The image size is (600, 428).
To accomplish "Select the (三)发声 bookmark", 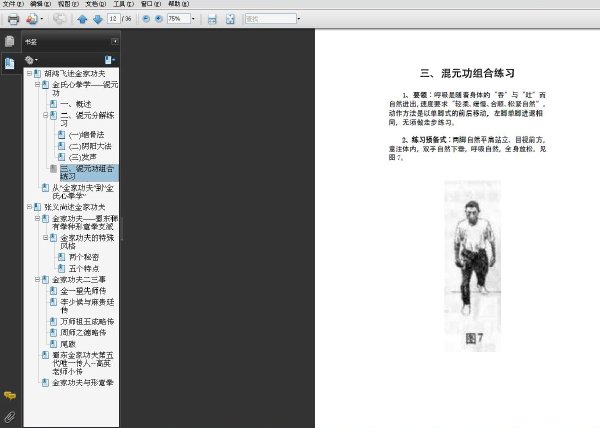I will 83,157.
